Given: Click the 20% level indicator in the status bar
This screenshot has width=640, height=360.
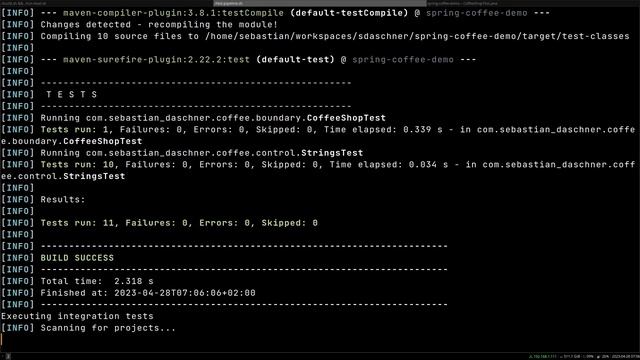Looking at the screenshot, I should (x=603, y=356).
